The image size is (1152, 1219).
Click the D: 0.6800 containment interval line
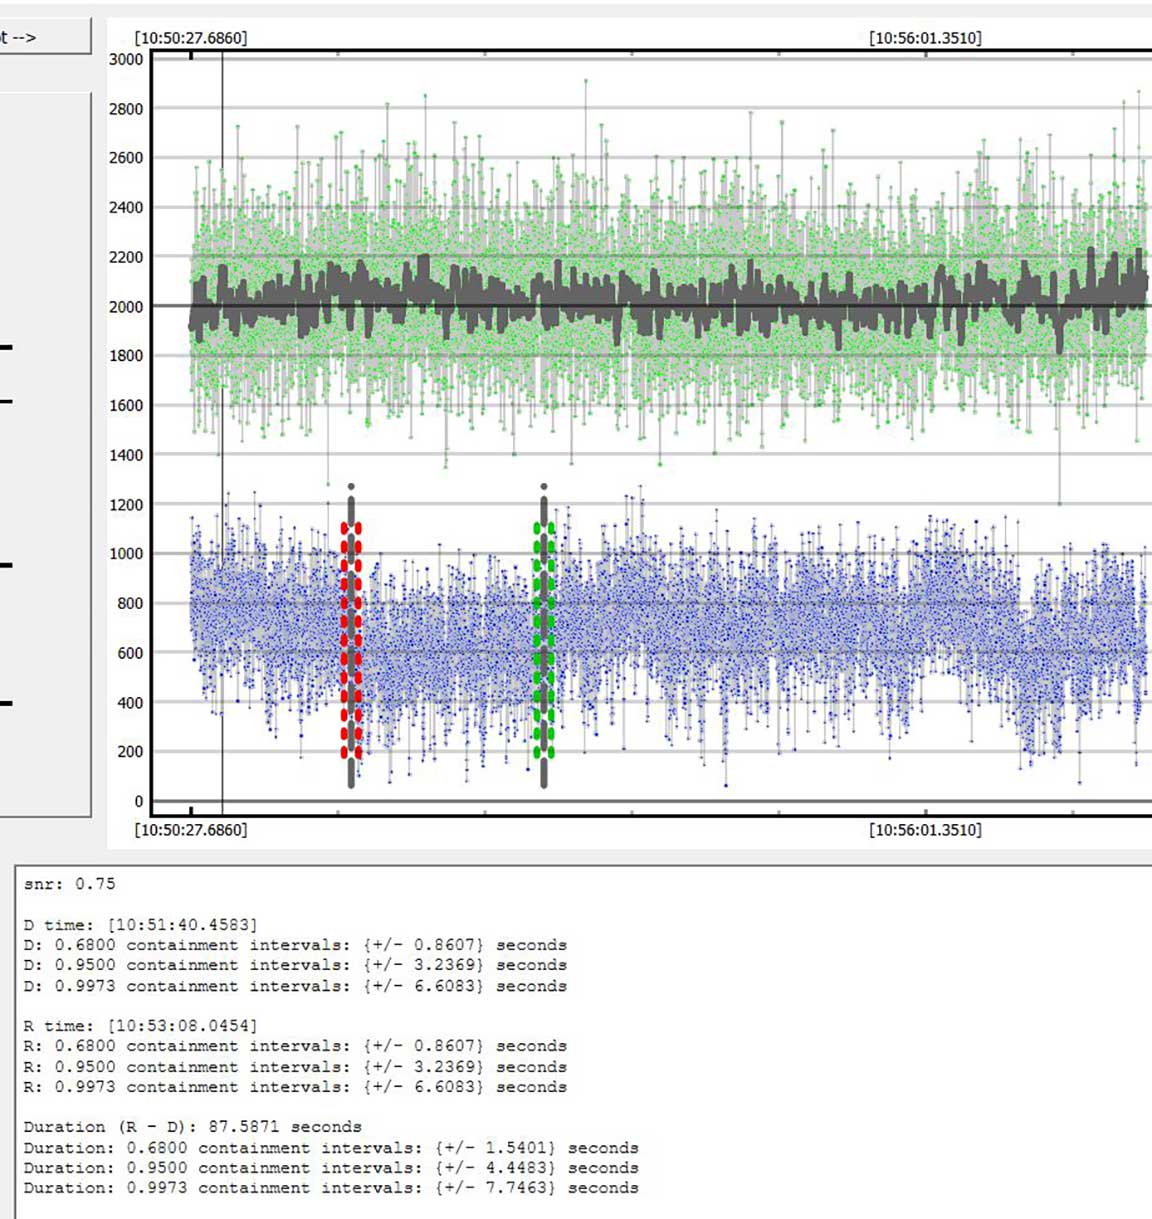[295, 945]
